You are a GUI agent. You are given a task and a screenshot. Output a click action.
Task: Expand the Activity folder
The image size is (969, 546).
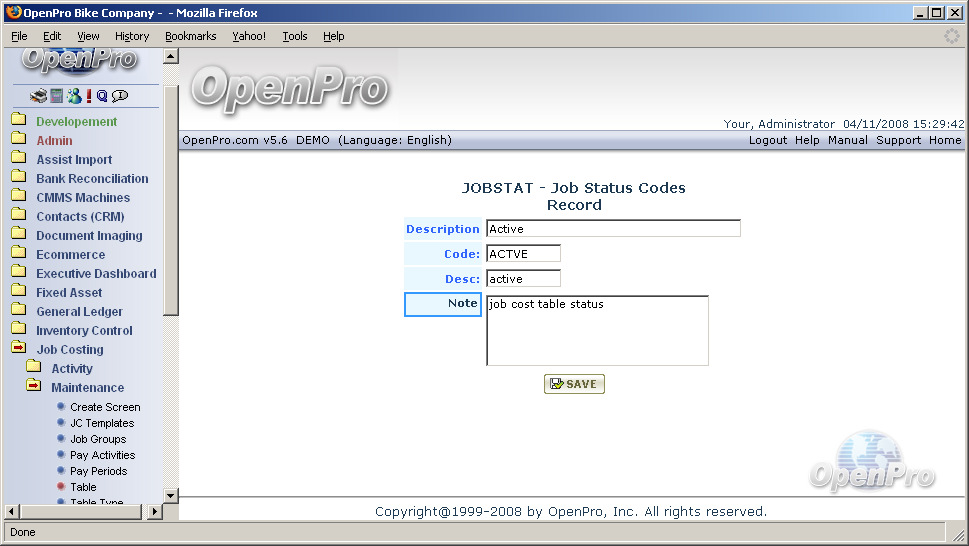tap(34, 368)
